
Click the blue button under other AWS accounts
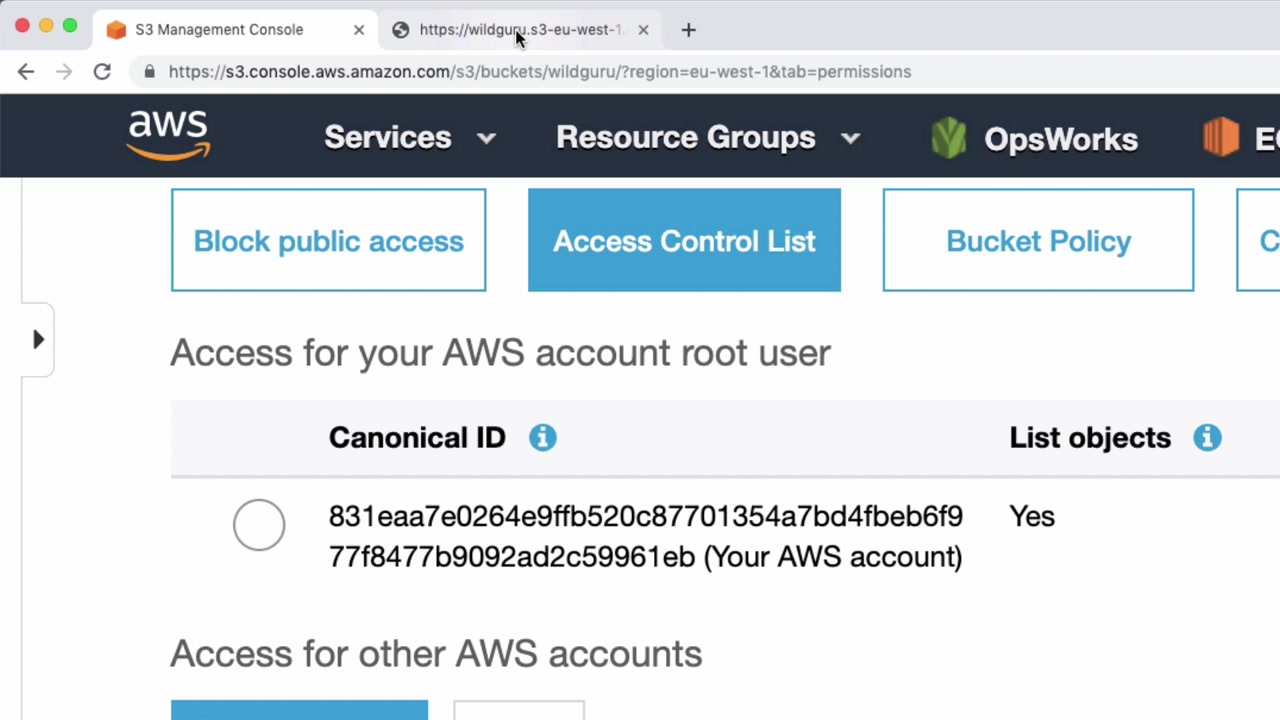299,710
